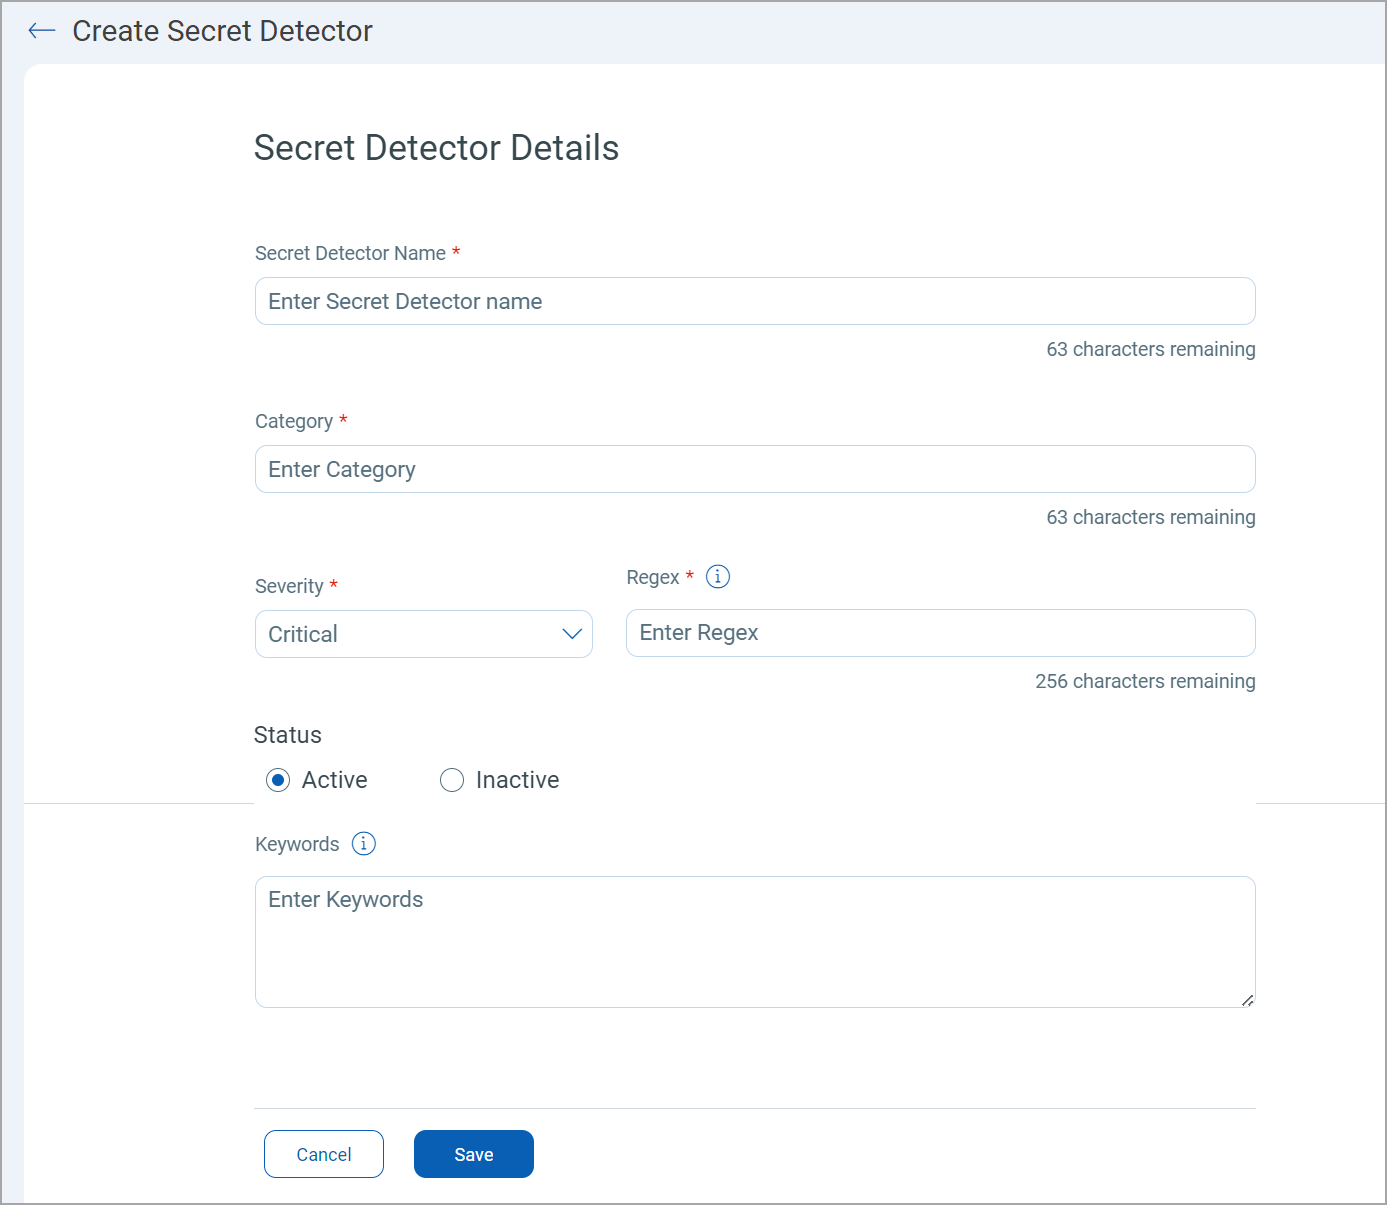Click the back arrow next to Create Secret Detector
This screenshot has height=1205, width=1387.
(41, 31)
